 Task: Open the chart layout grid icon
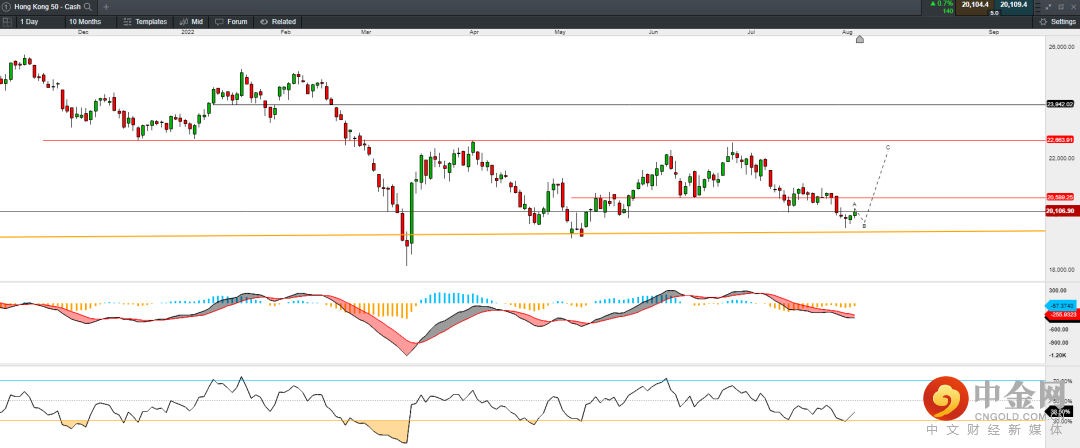point(6,21)
